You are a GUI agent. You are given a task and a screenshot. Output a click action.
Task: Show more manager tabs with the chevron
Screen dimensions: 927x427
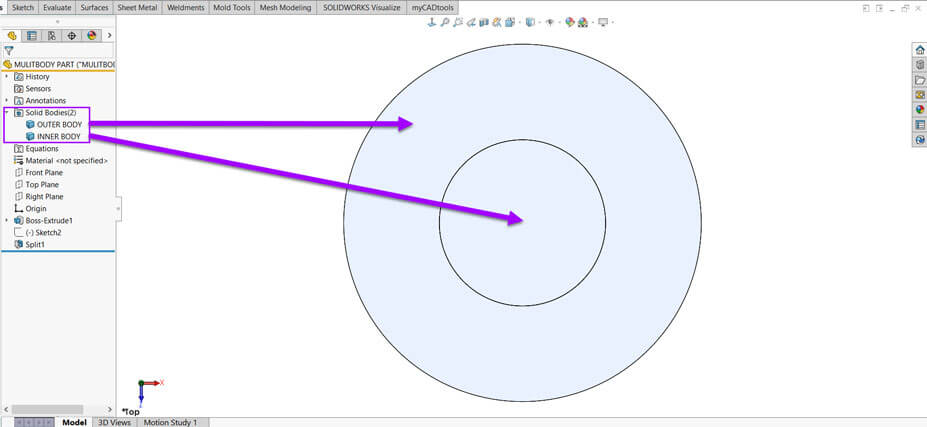tap(109, 35)
